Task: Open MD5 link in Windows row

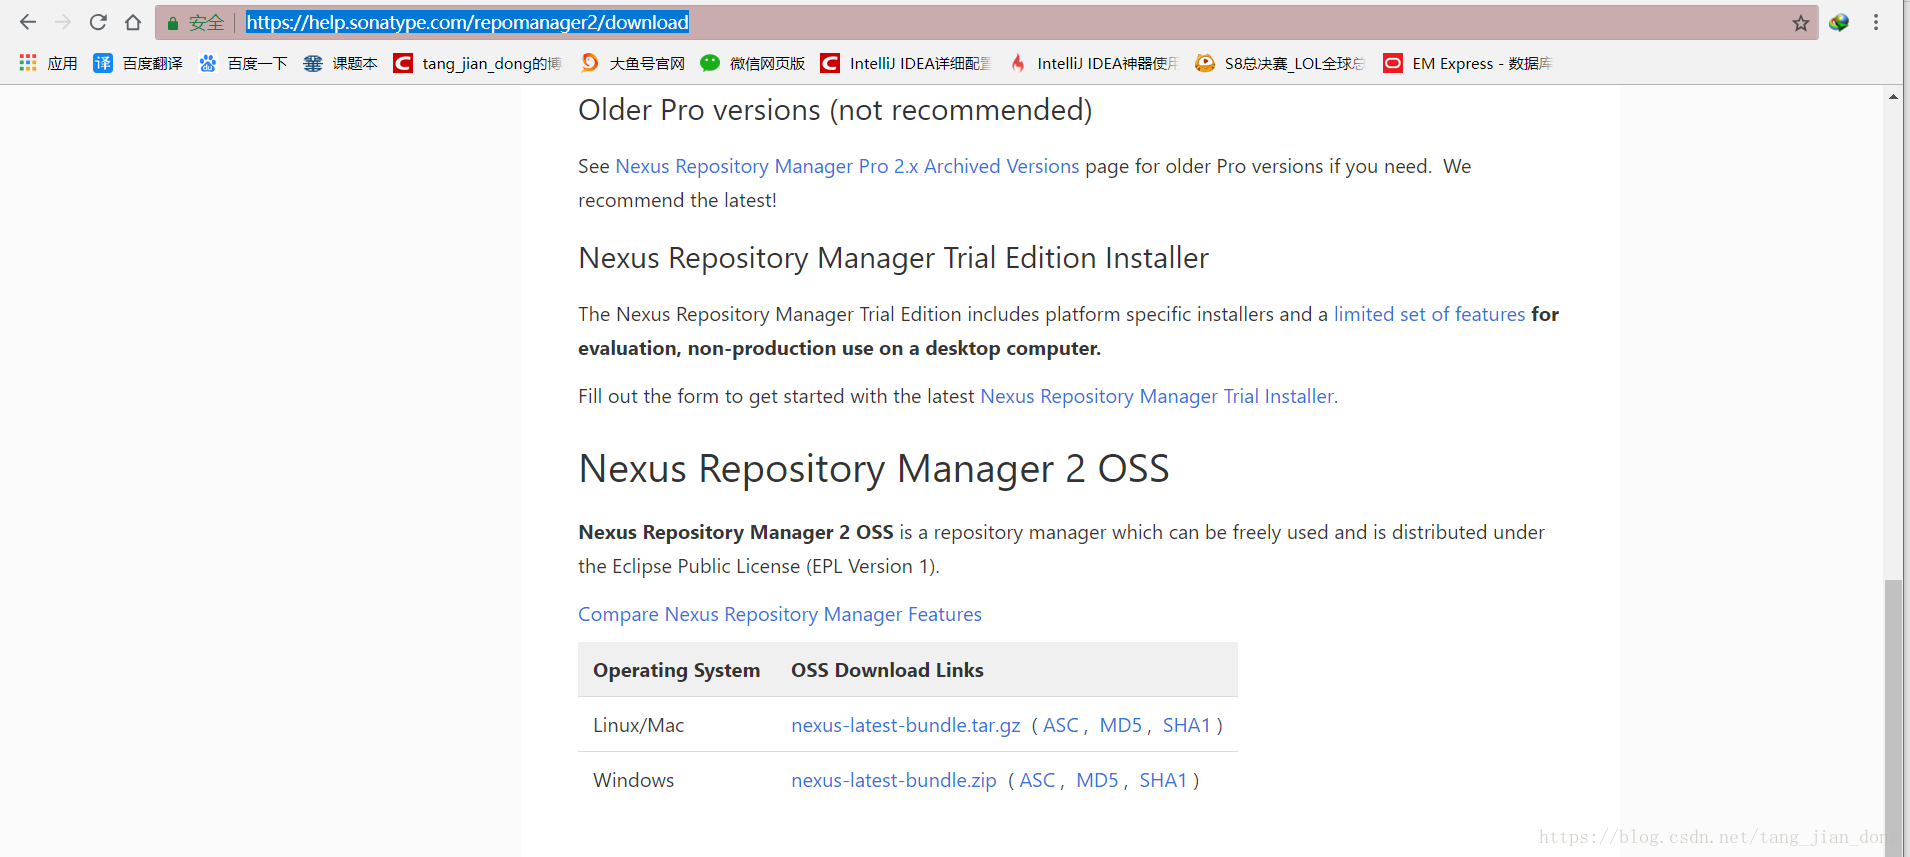Action: coord(1097,780)
